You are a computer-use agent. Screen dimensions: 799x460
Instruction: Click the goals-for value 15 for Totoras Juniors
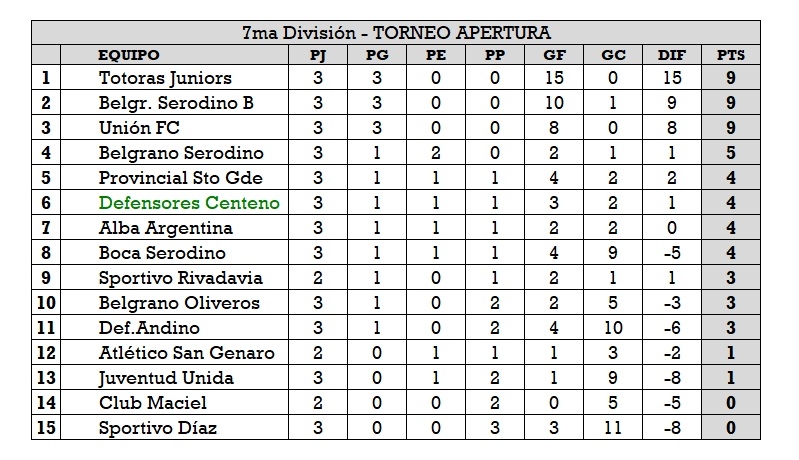tap(553, 77)
